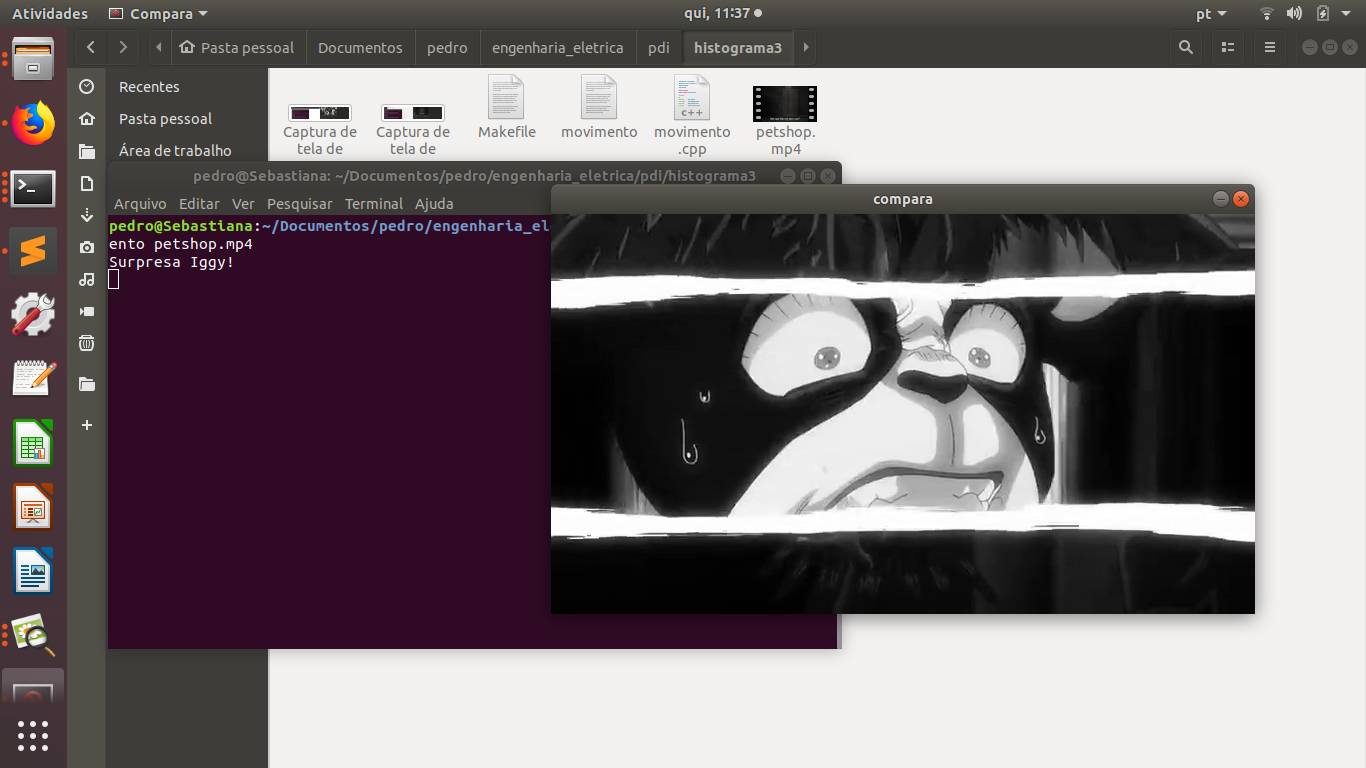Open Editar menu in Terminal
The height and width of the screenshot is (768, 1366).
point(199,203)
